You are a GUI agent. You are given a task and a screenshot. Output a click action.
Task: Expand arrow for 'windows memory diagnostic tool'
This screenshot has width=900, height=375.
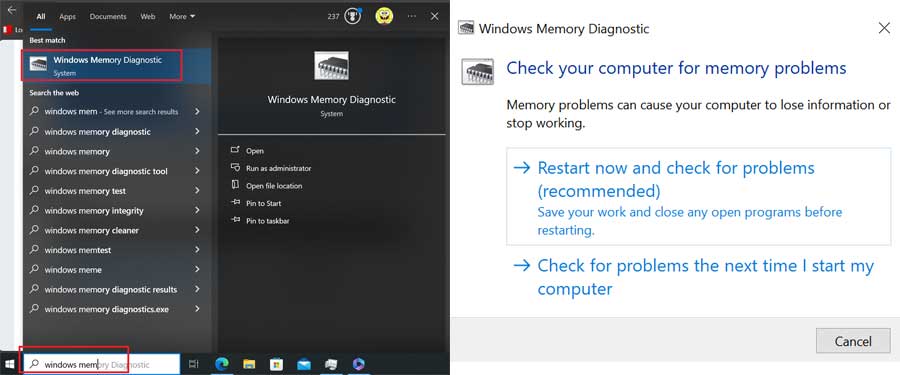tap(197, 171)
